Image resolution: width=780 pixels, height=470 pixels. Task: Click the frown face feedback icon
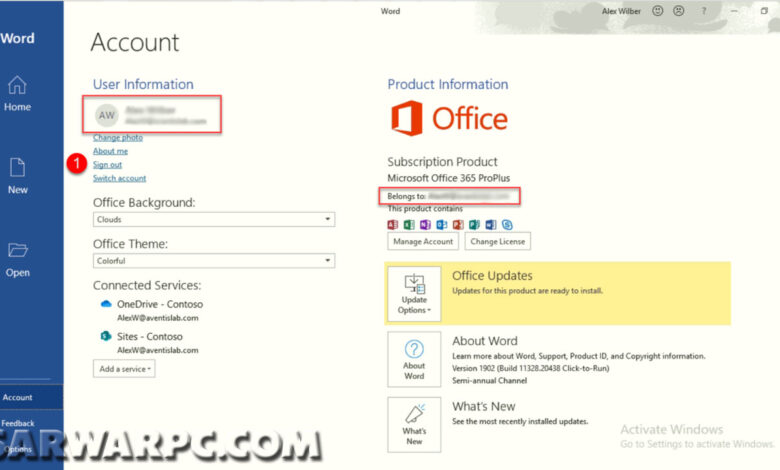click(679, 11)
